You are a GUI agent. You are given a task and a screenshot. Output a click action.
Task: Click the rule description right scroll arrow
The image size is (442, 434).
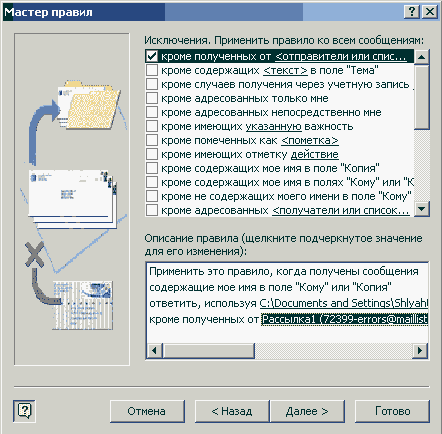pos(420,351)
